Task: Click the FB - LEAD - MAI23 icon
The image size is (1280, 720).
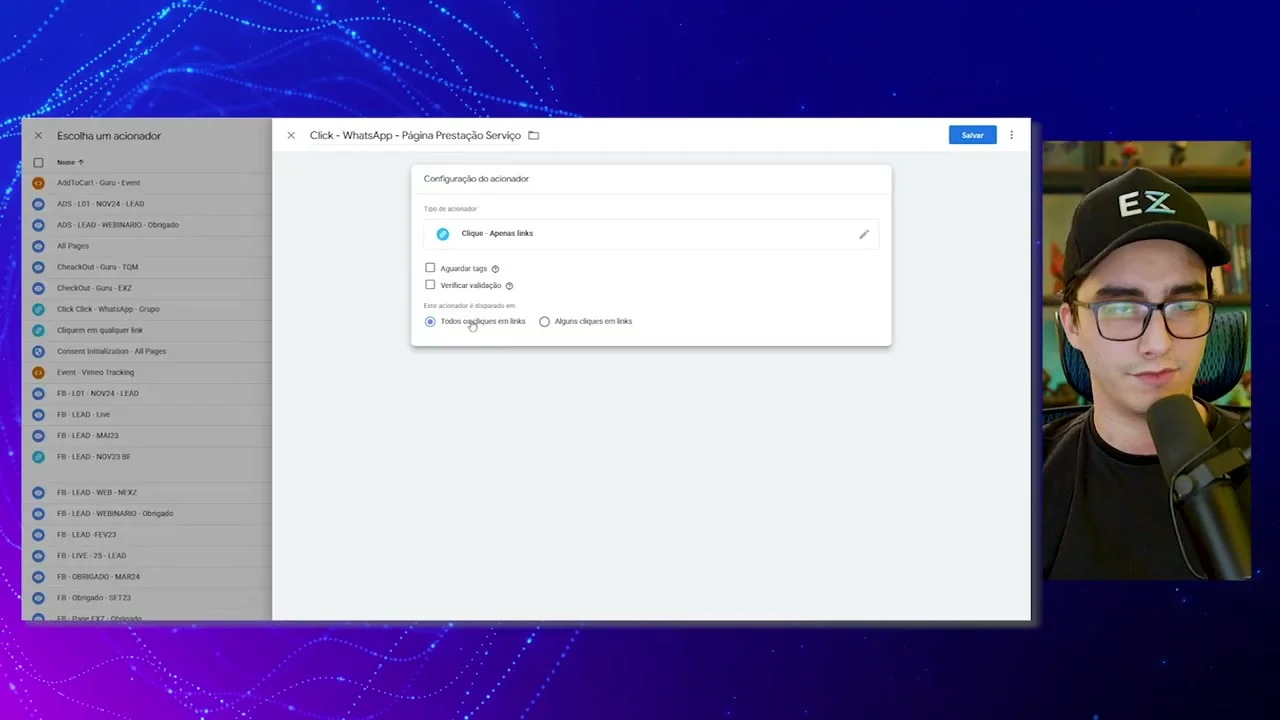Action: click(38, 436)
